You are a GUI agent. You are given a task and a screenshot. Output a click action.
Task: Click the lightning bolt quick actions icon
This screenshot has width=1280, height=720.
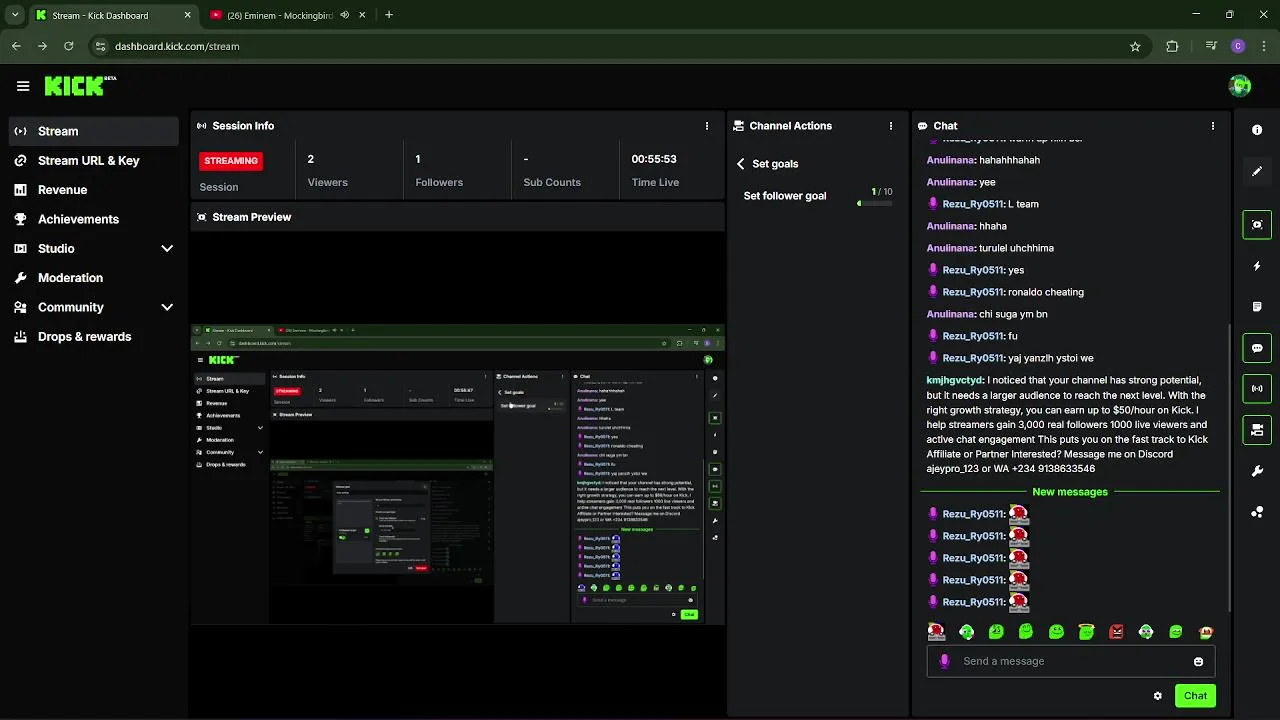1257,266
